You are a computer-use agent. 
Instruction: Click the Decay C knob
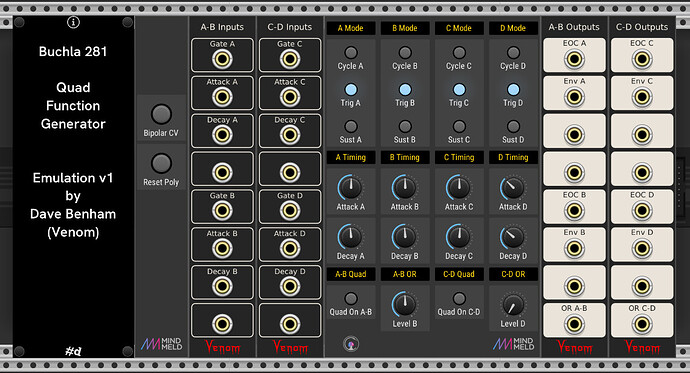click(x=459, y=237)
